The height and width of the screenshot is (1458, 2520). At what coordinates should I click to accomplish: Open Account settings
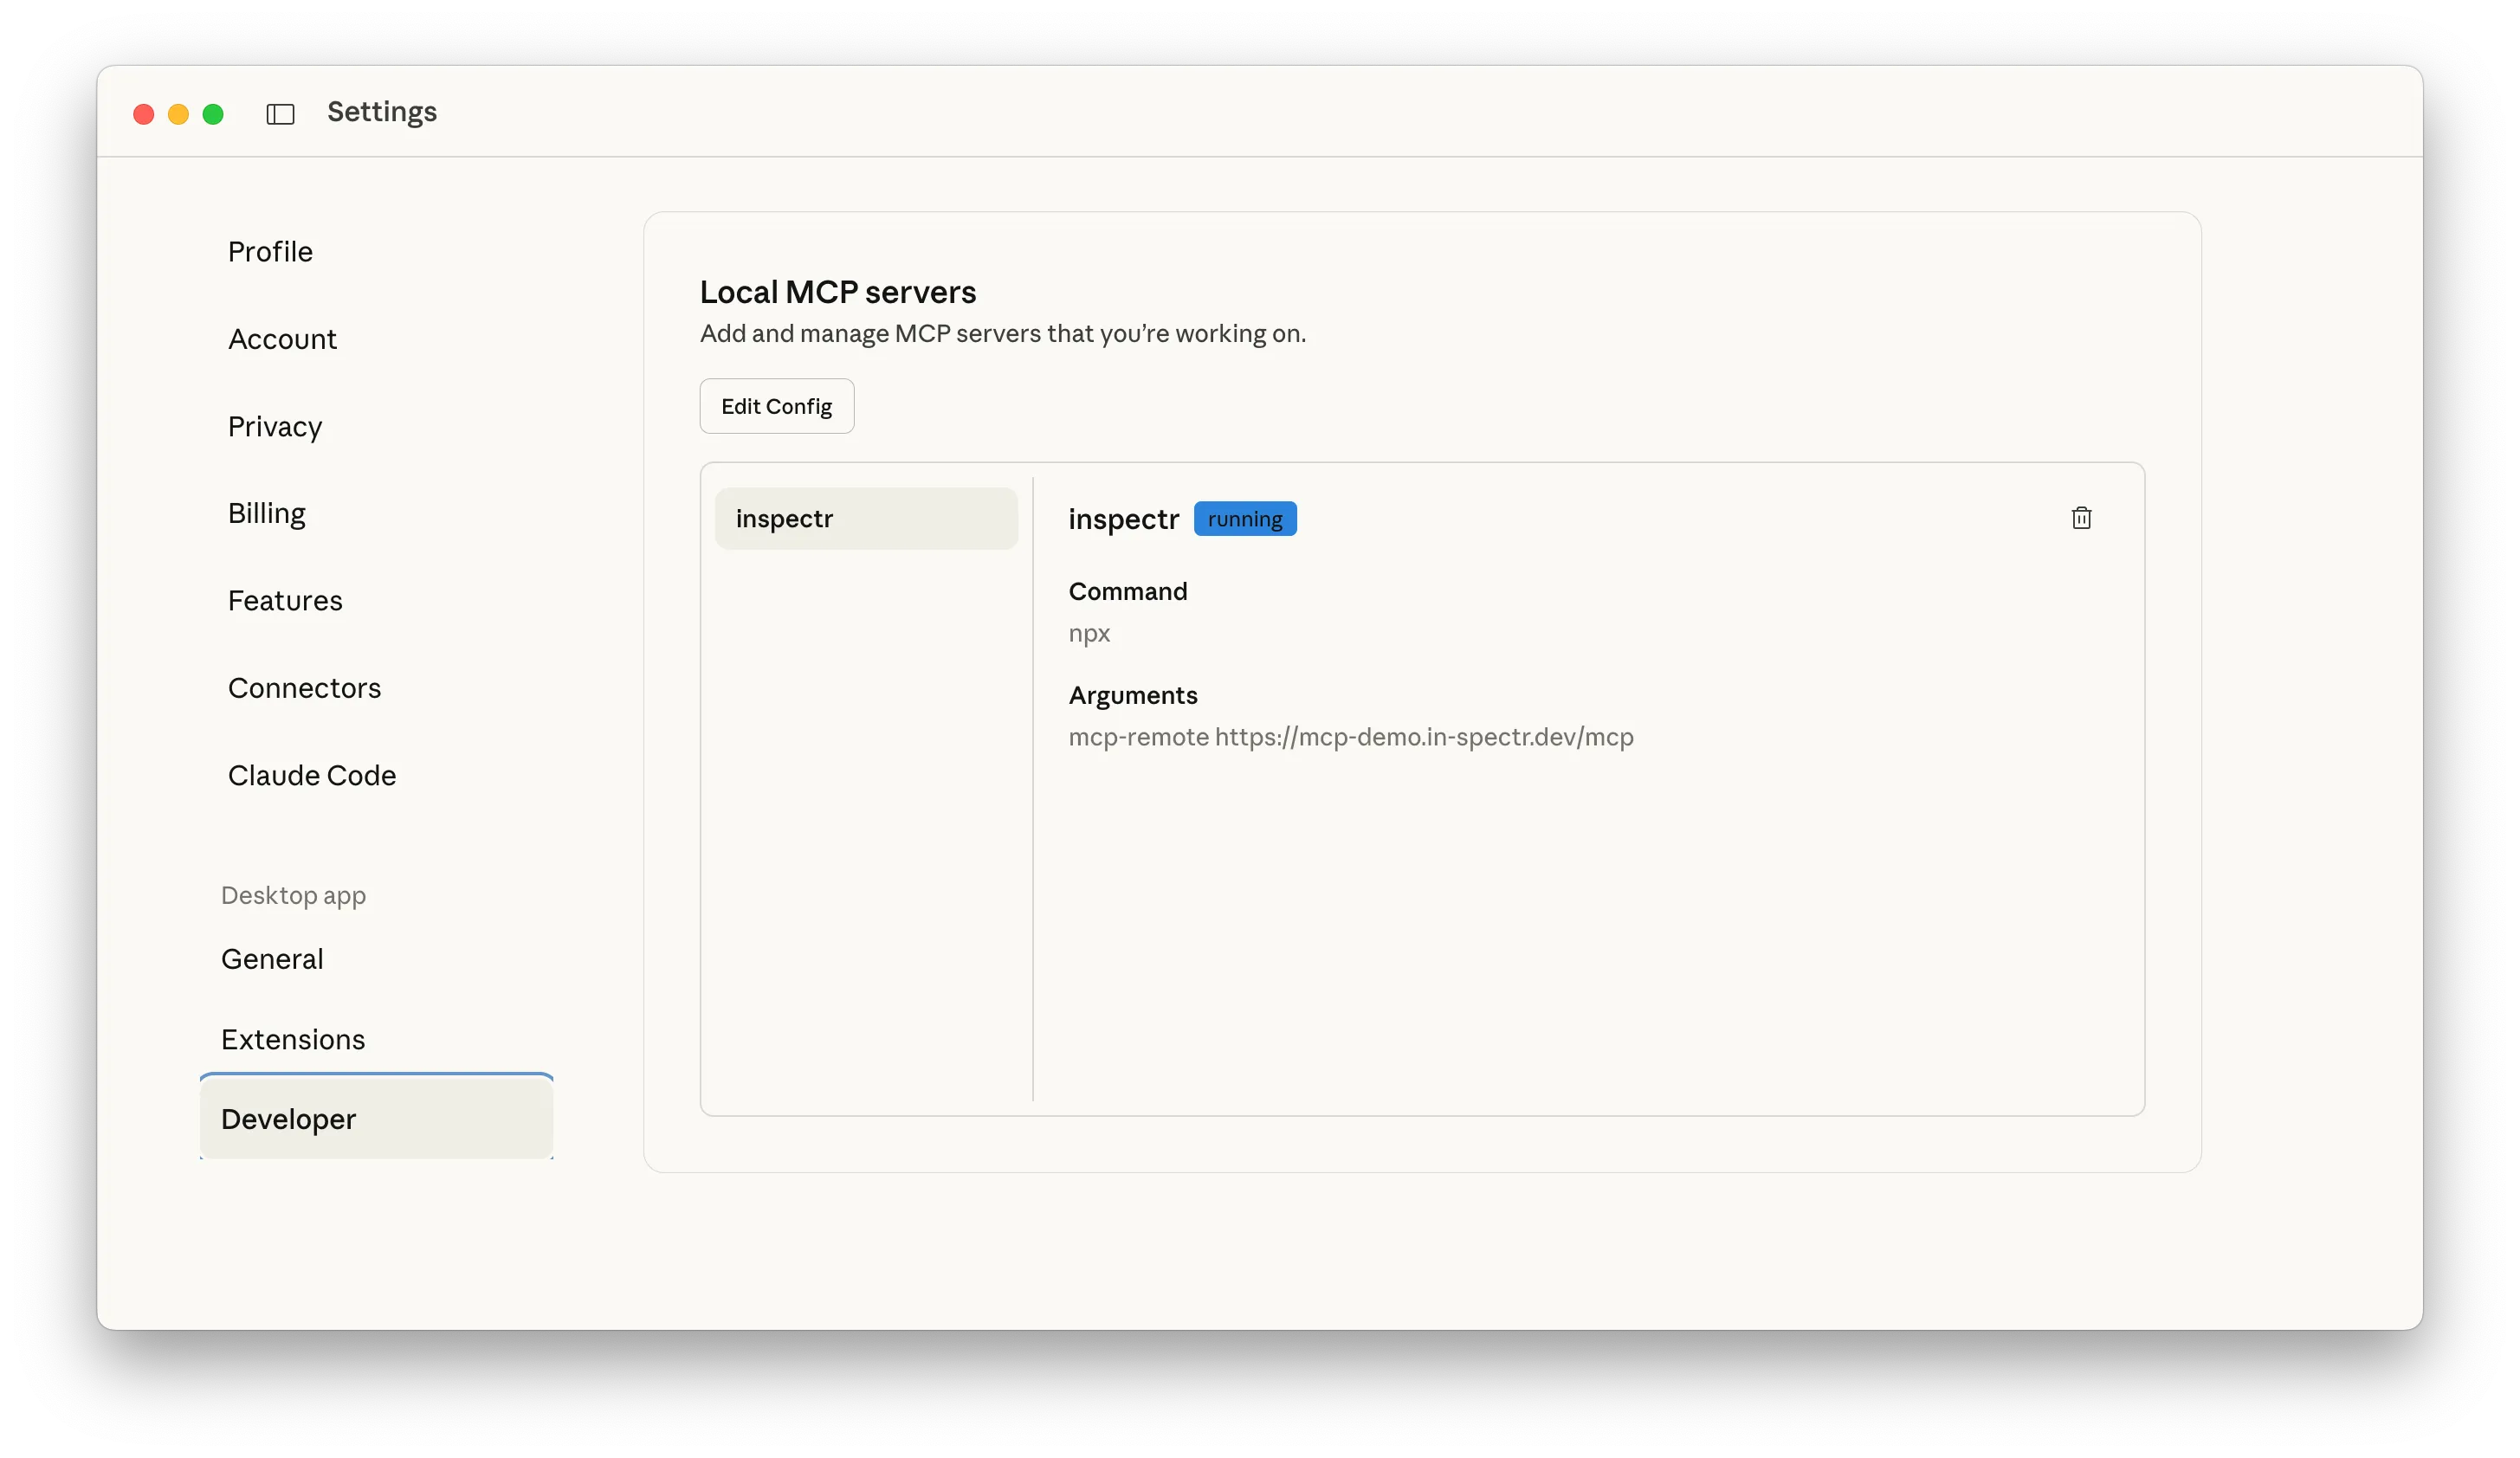coord(283,339)
